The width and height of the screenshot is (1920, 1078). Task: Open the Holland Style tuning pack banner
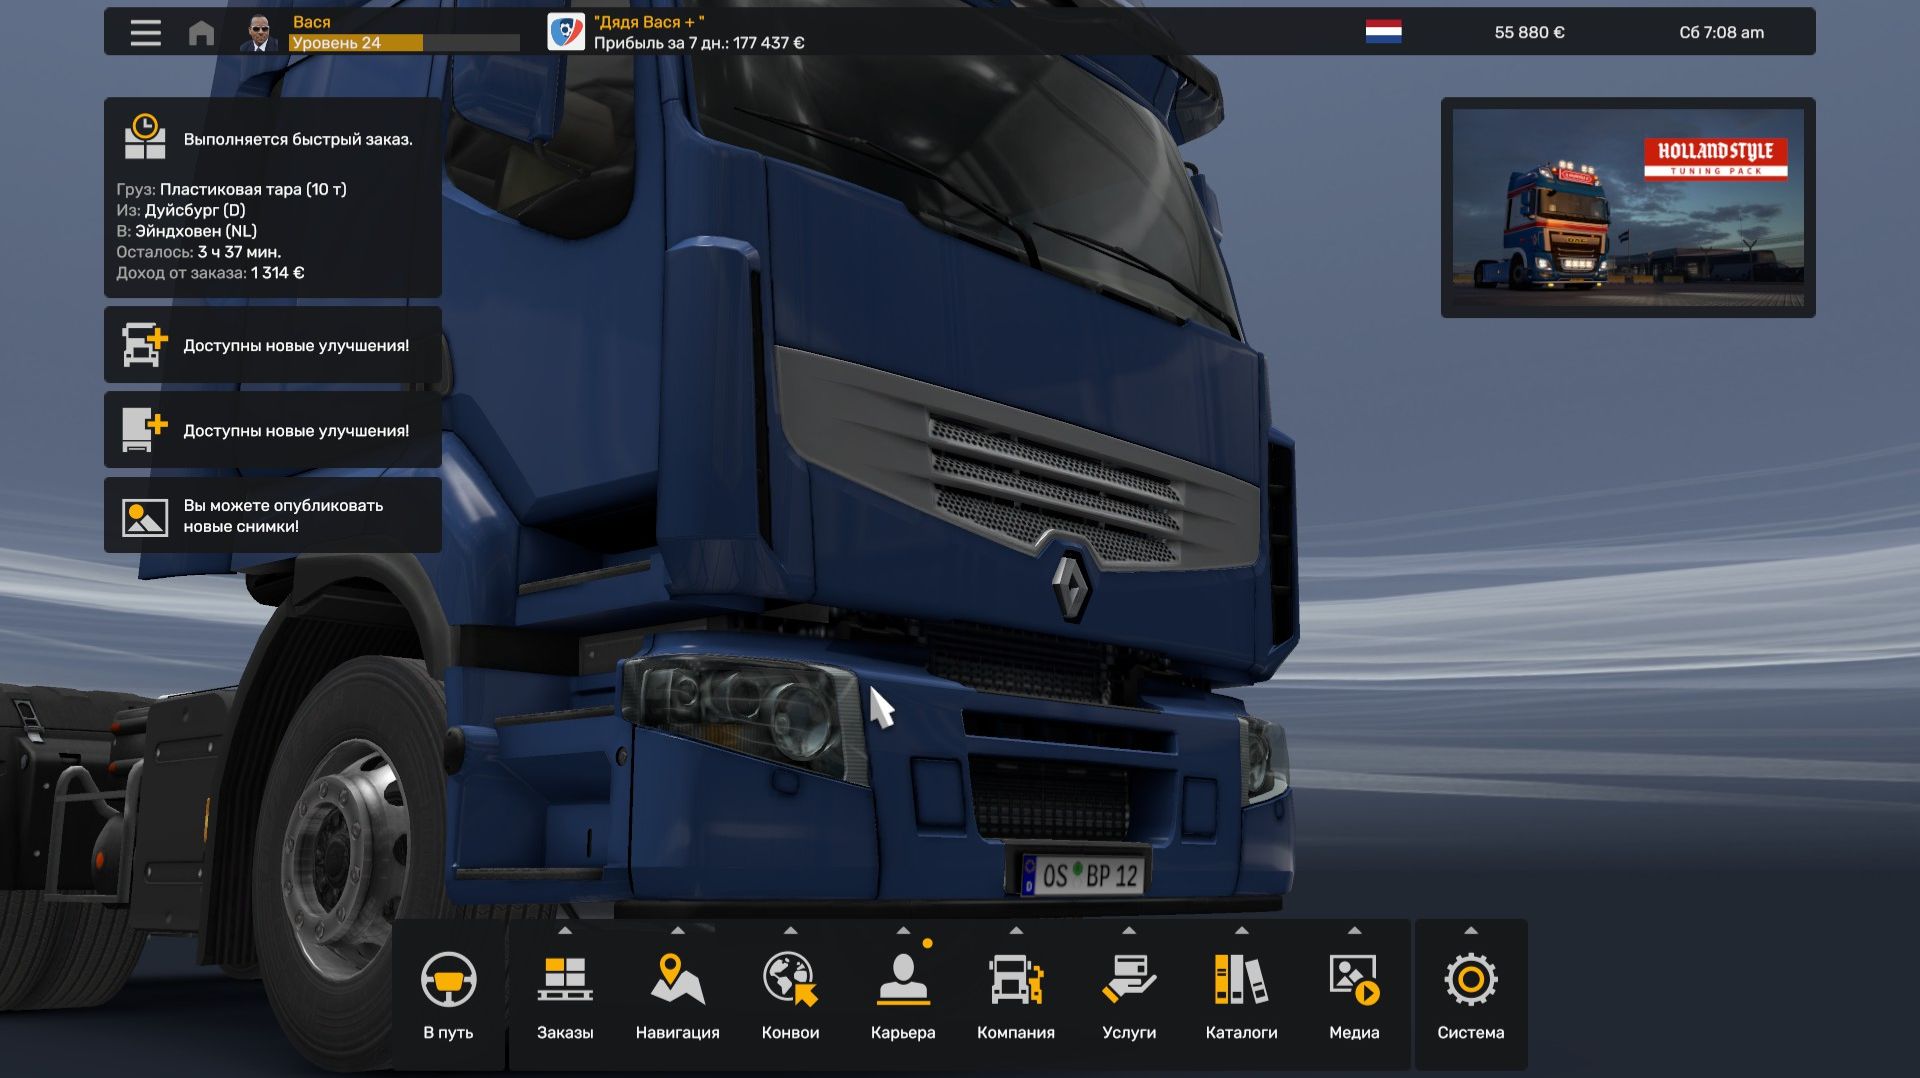pyautogui.click(x=1628, y=207)
